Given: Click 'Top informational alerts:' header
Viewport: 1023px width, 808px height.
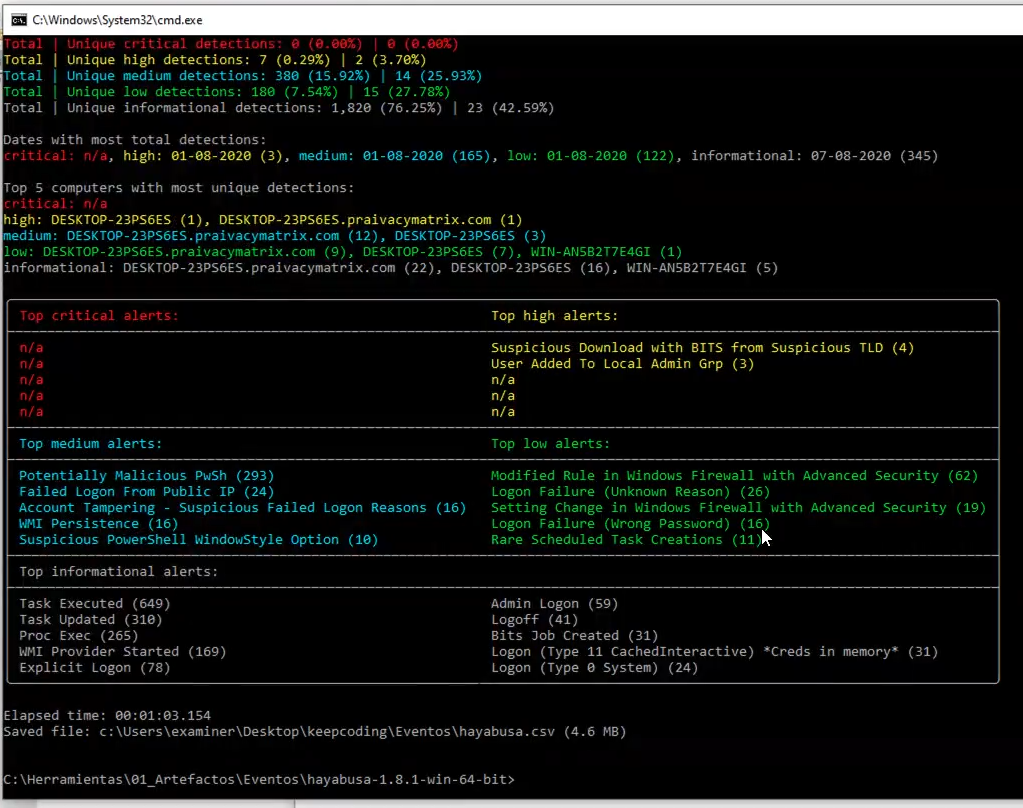Looking at the screenshot, I should tap(119, 572).
